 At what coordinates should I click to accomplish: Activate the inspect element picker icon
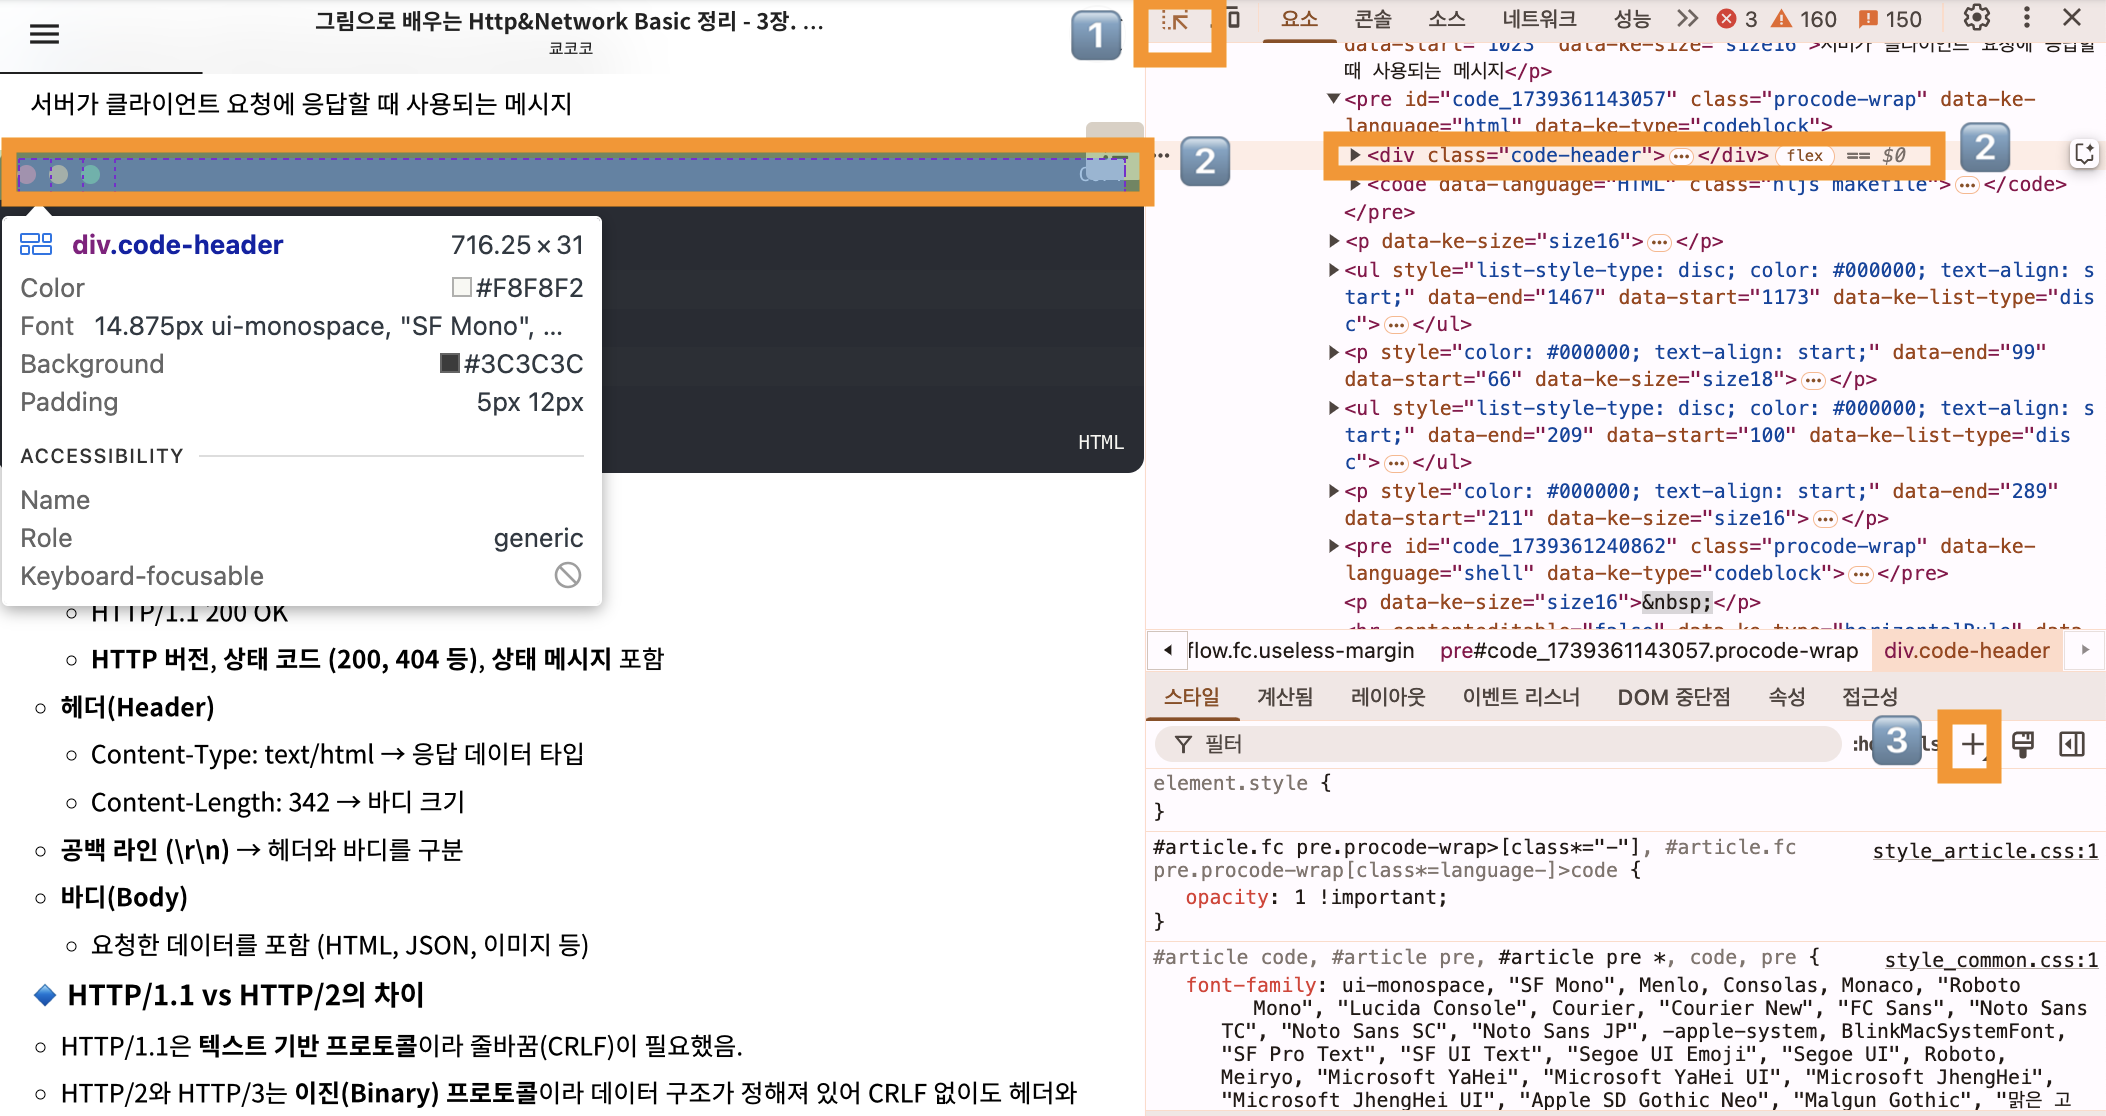pyautogui.click(x=1175, y=21)
